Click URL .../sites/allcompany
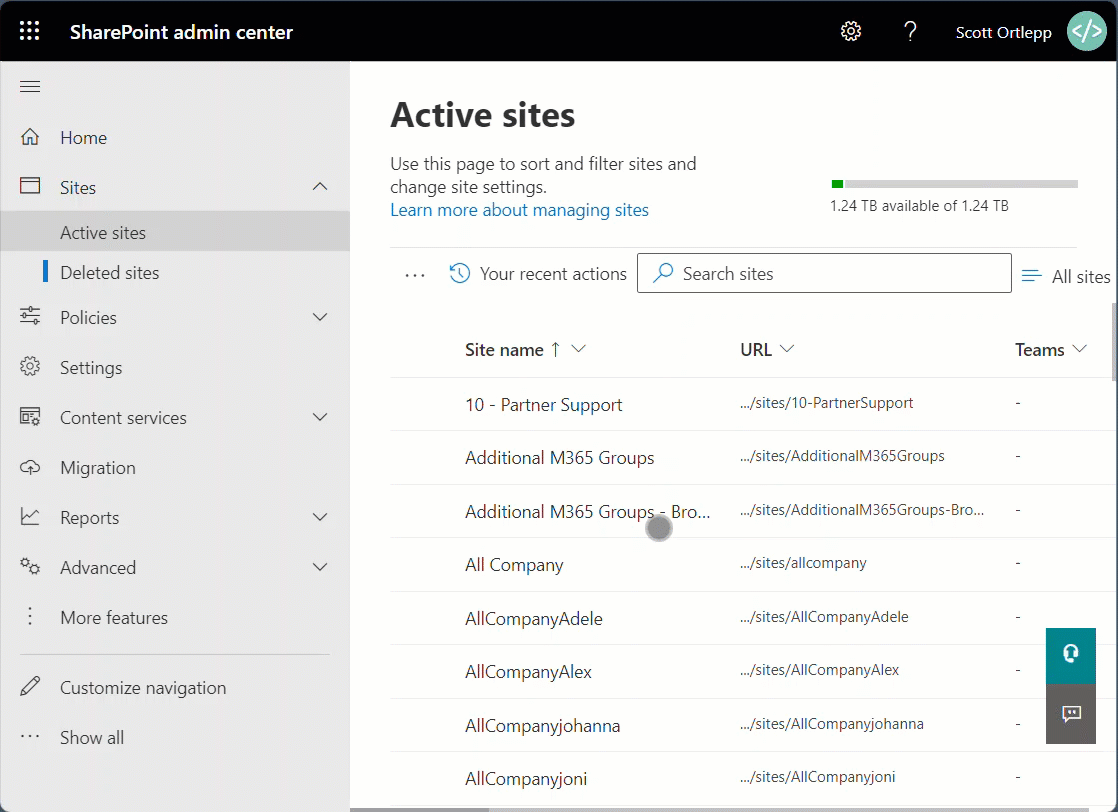1118x812 pixels. click(803, 562)
